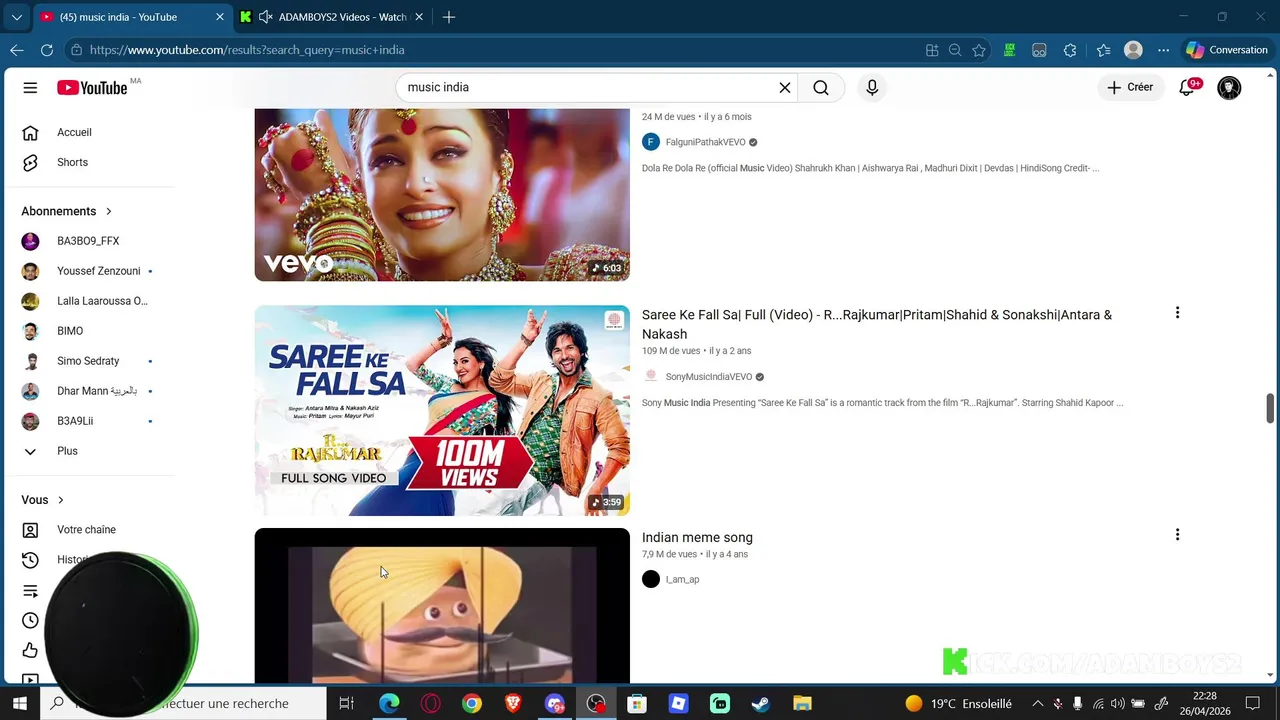Viewport: 1280px width, 720px height.
Task: Open Windows Start menu
Action: (x=19, y=704)
